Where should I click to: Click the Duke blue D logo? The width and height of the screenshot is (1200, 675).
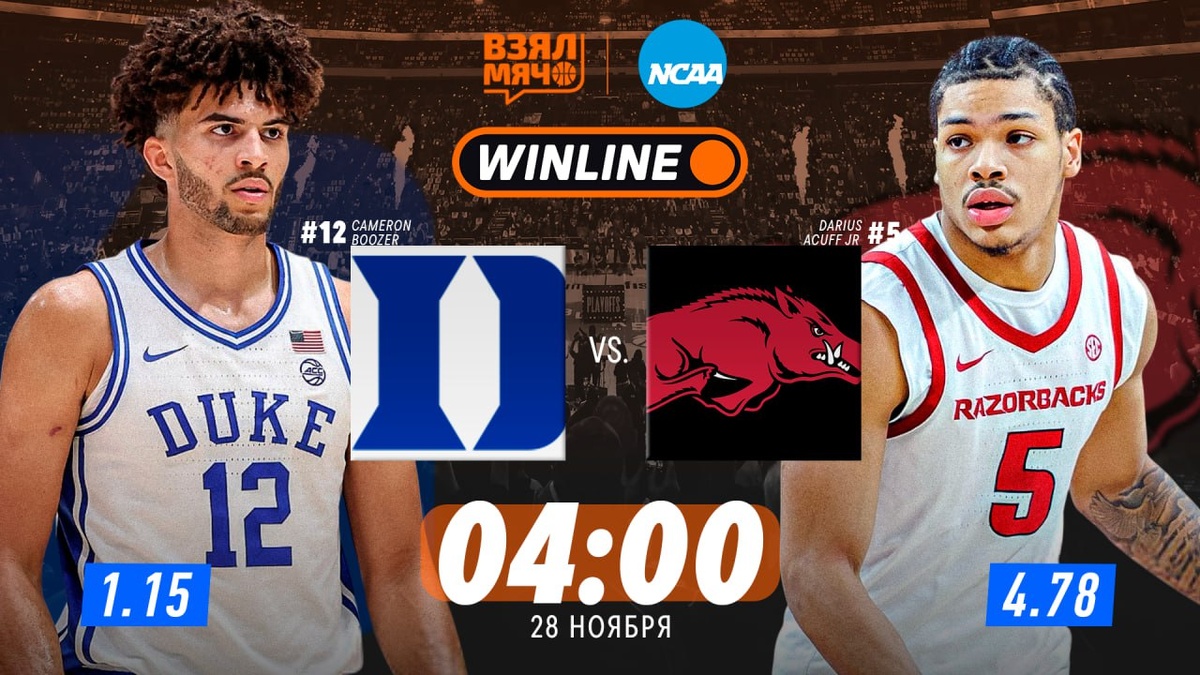tap(458, 352)
